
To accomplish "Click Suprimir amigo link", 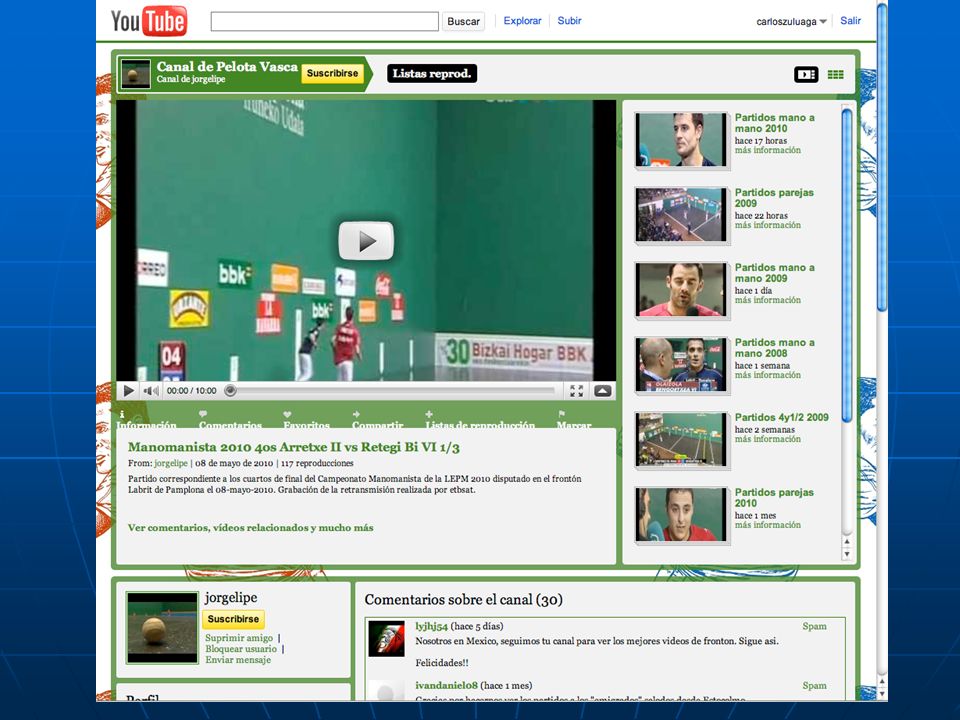I will click(239, 638).
